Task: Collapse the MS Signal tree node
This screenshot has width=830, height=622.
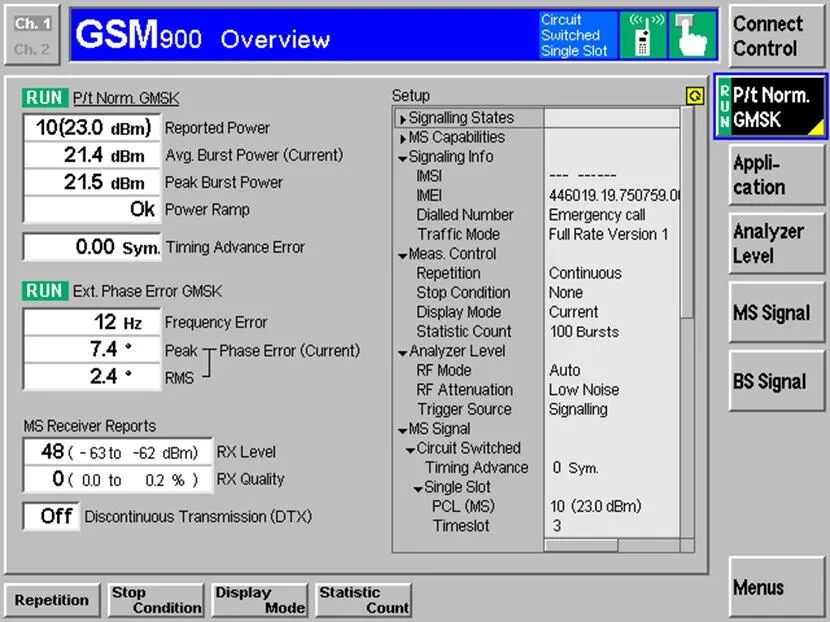Action: (x=402, y=430)
